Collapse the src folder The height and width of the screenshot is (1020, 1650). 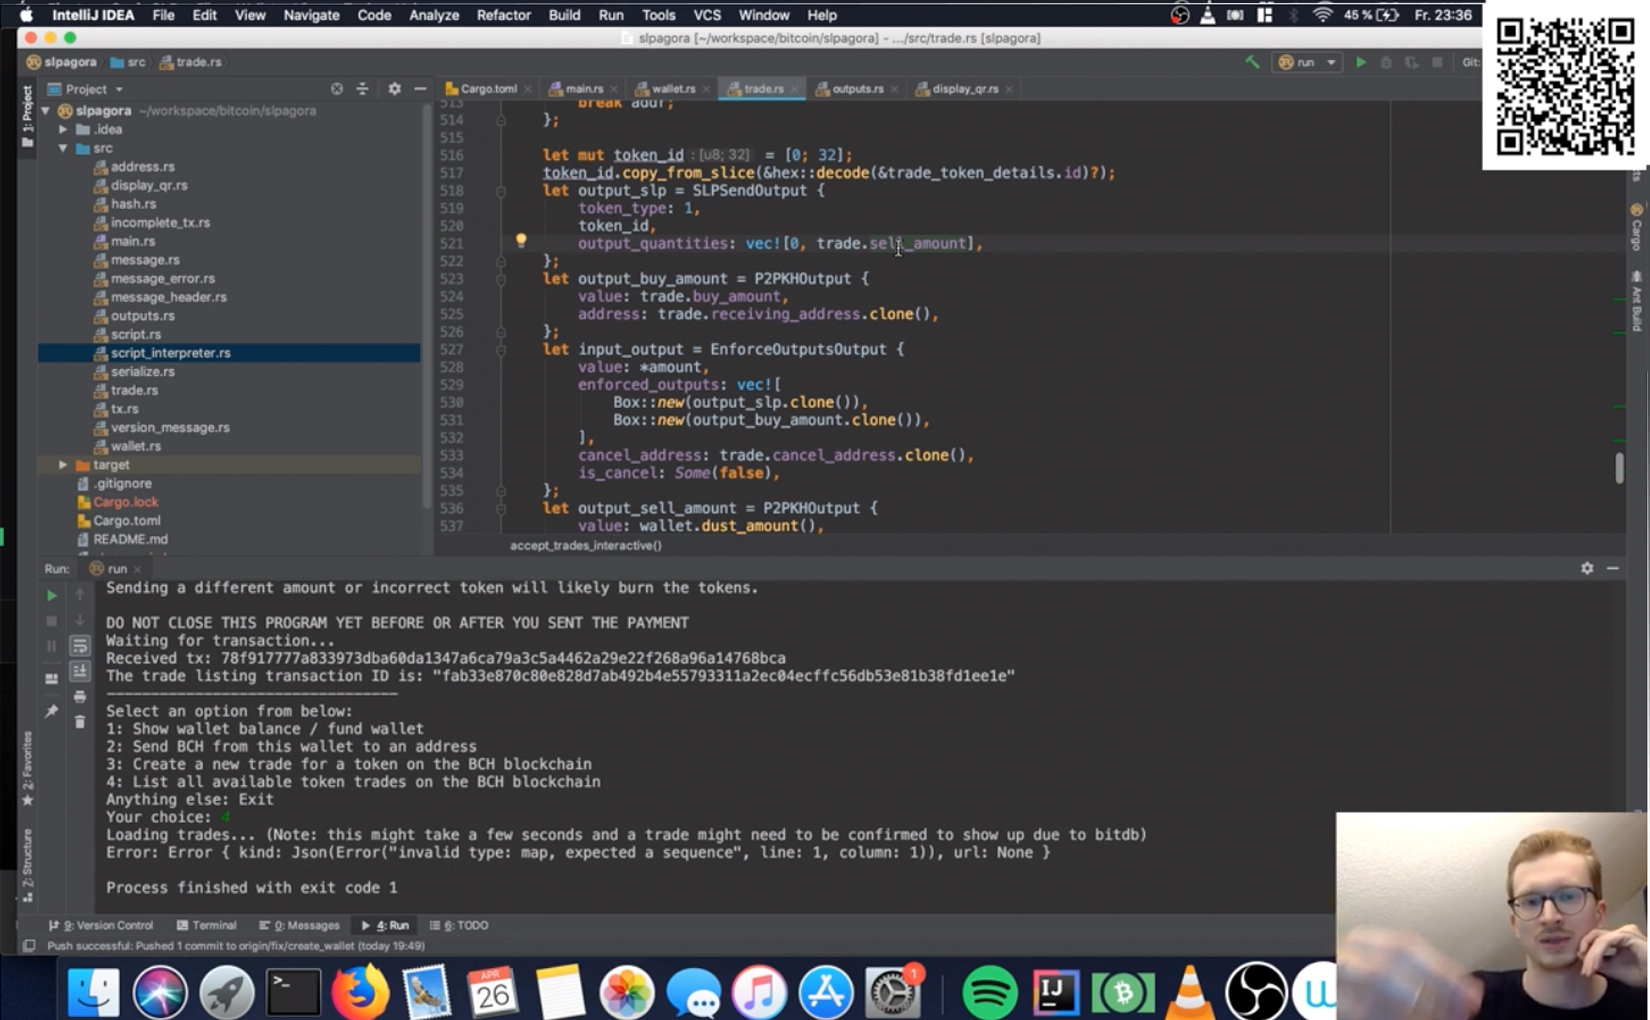tap(63, 148)
